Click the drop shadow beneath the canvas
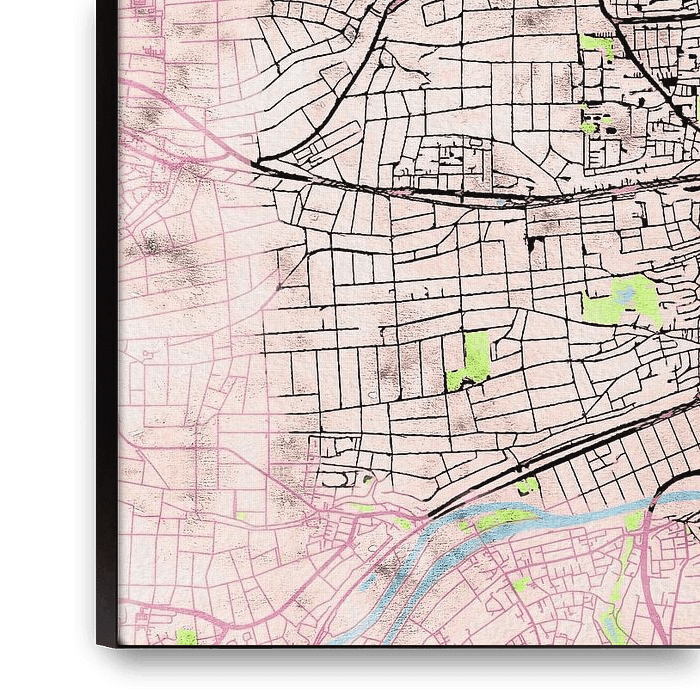Viewport: 700px width, 700px height. pos(400,665)
